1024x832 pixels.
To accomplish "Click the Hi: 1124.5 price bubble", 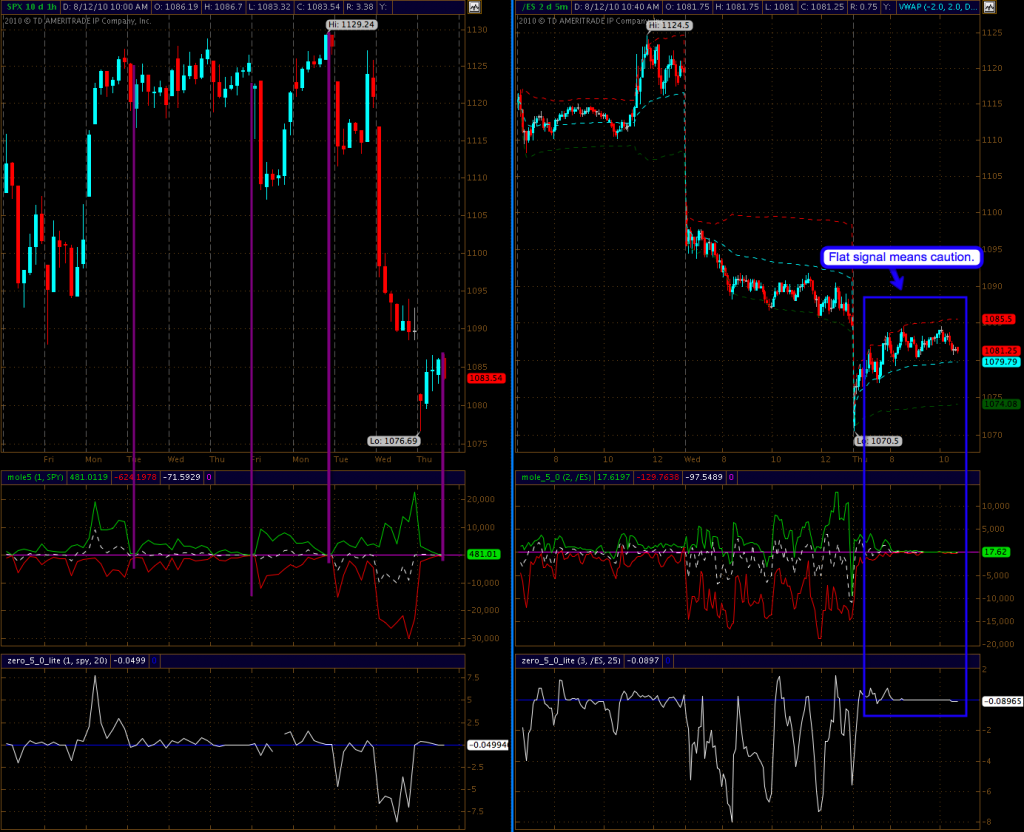I will 666,24.
